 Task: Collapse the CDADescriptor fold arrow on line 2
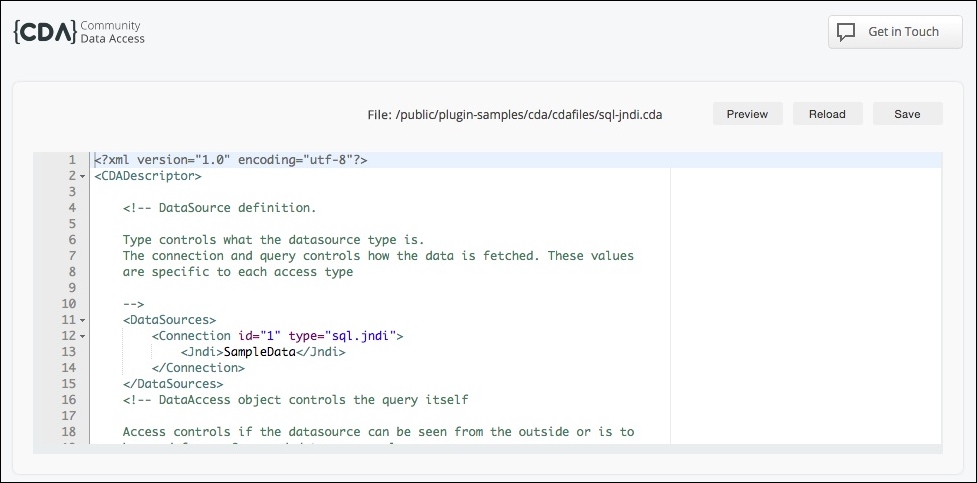click(82, 176)
